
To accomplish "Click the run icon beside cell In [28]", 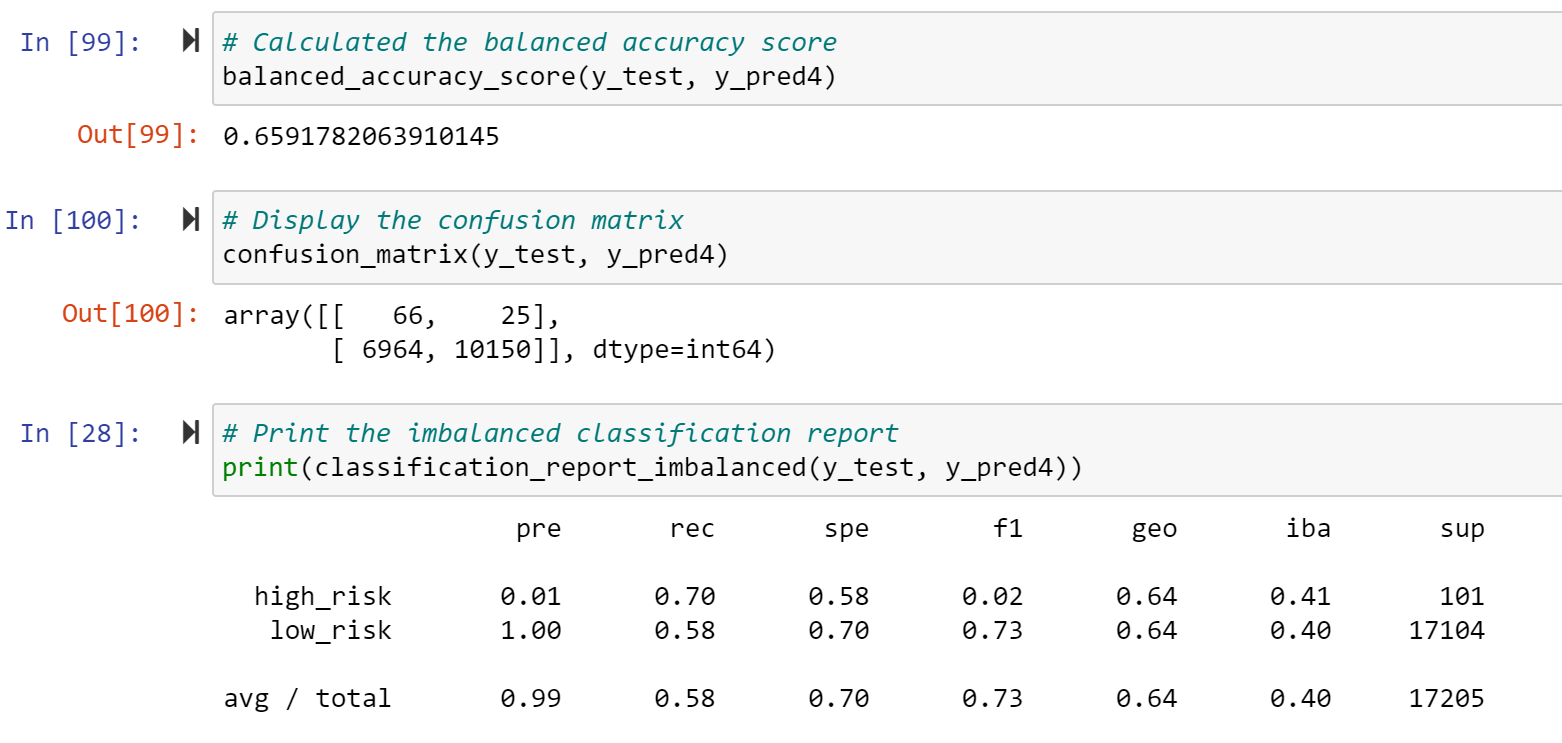I will click(x=189, y=433).
